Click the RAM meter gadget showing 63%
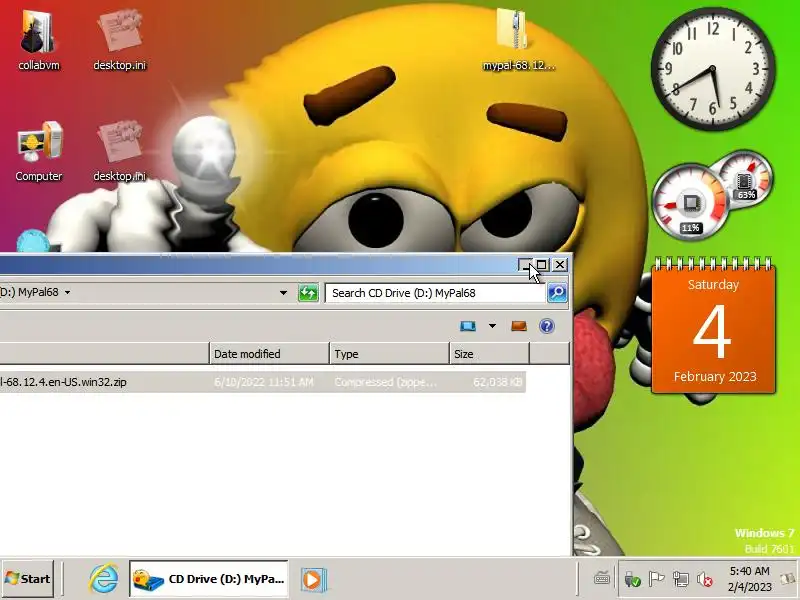This screenshot has width=800, height=600. pos(745,180)
